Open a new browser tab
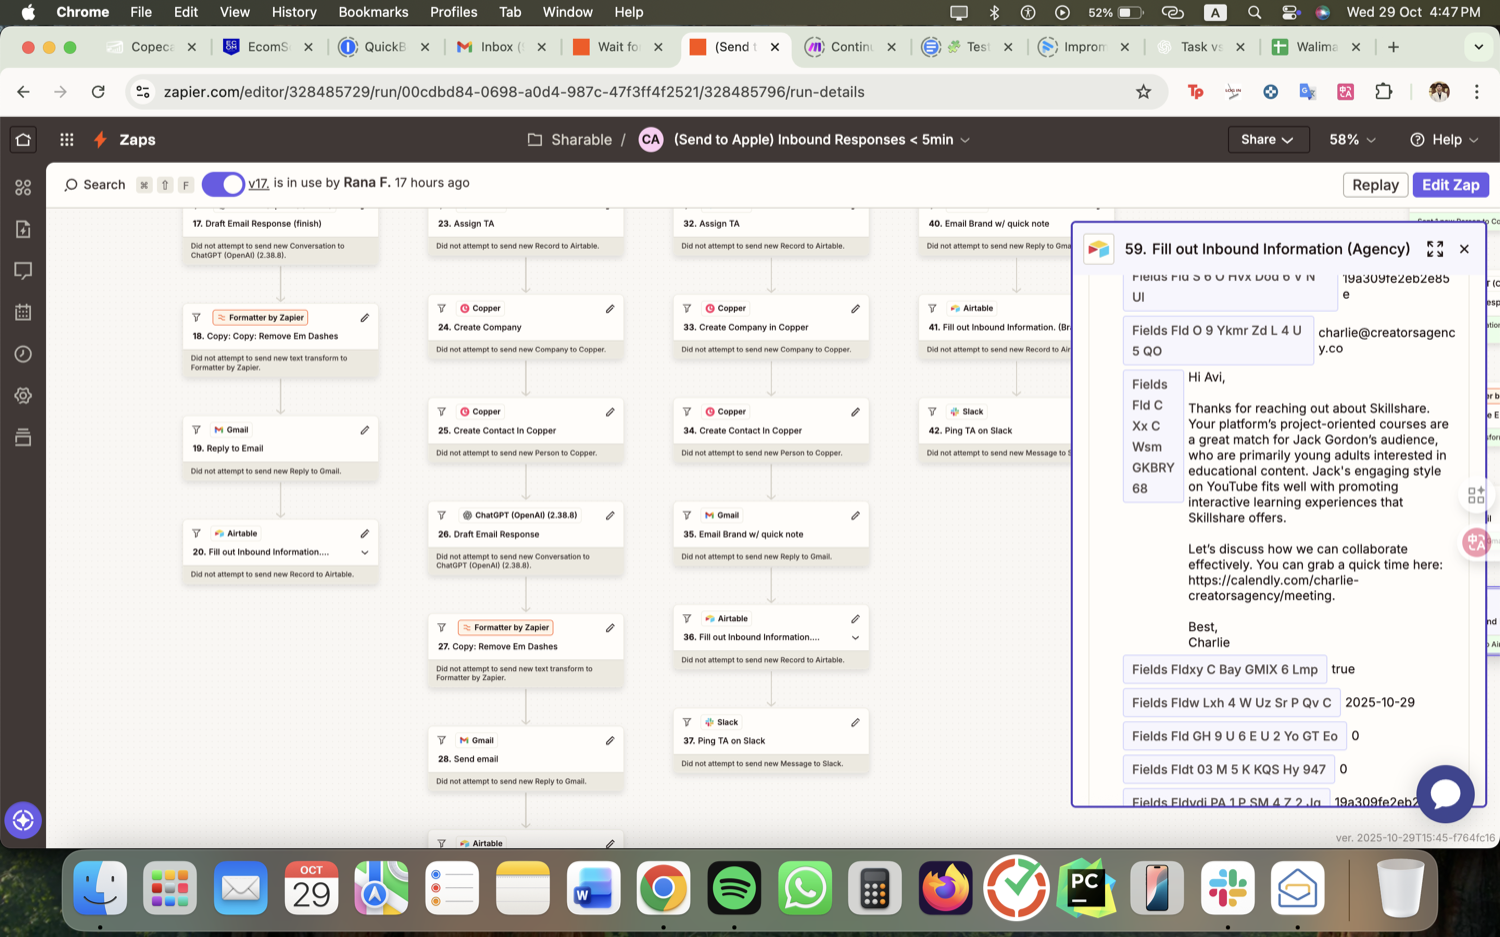Screen dimensions: 1500x937 click(1393, 47)
